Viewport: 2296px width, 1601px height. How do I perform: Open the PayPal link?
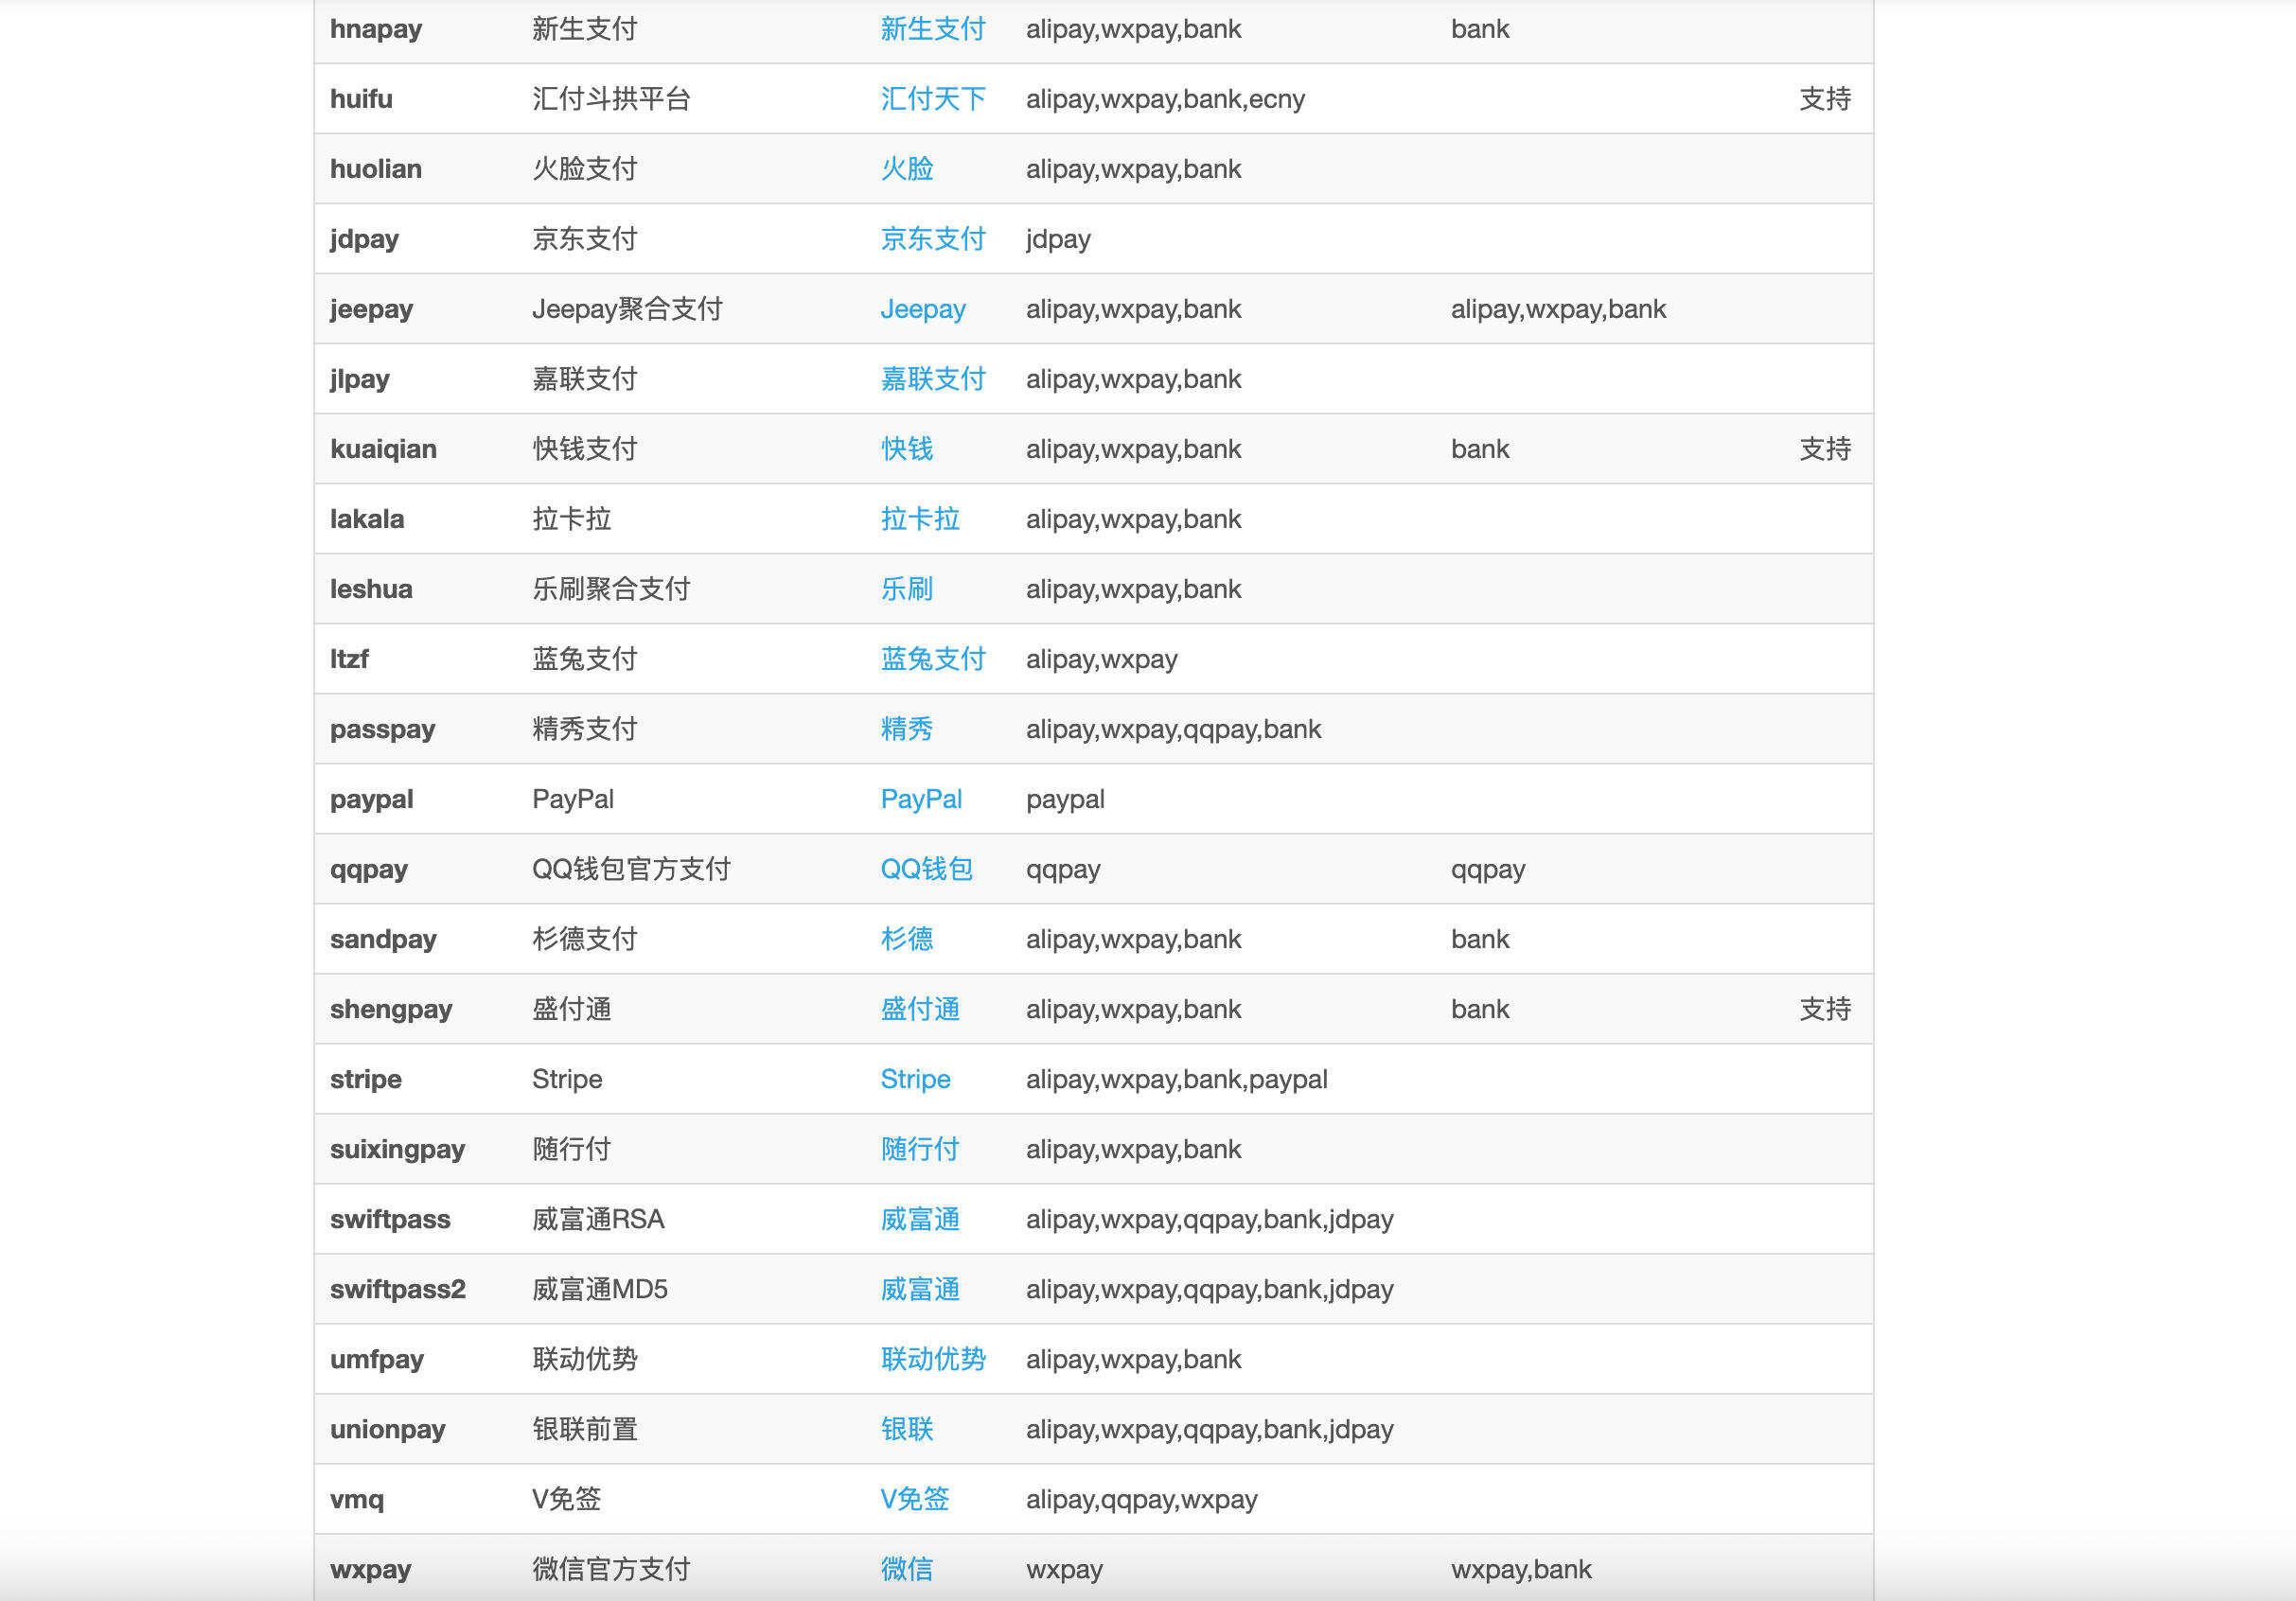pos(920,799)
